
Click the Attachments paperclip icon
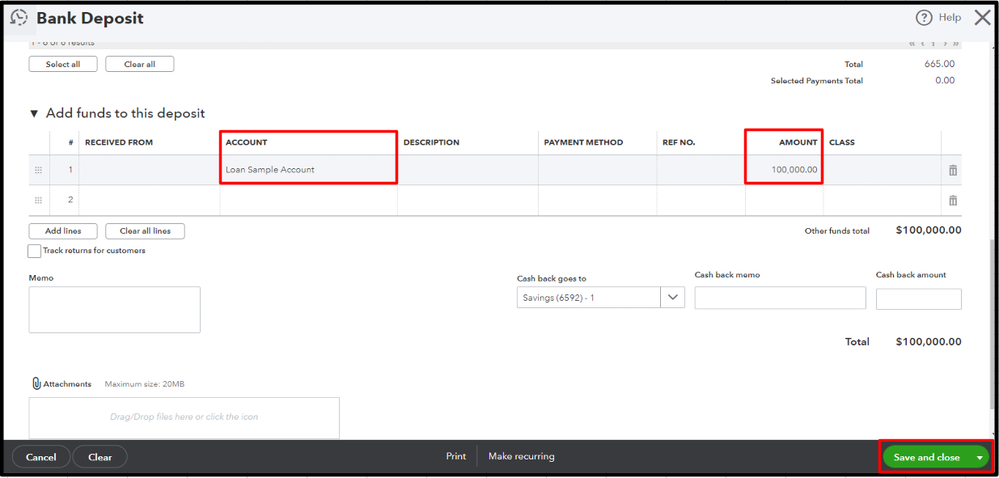36,384
